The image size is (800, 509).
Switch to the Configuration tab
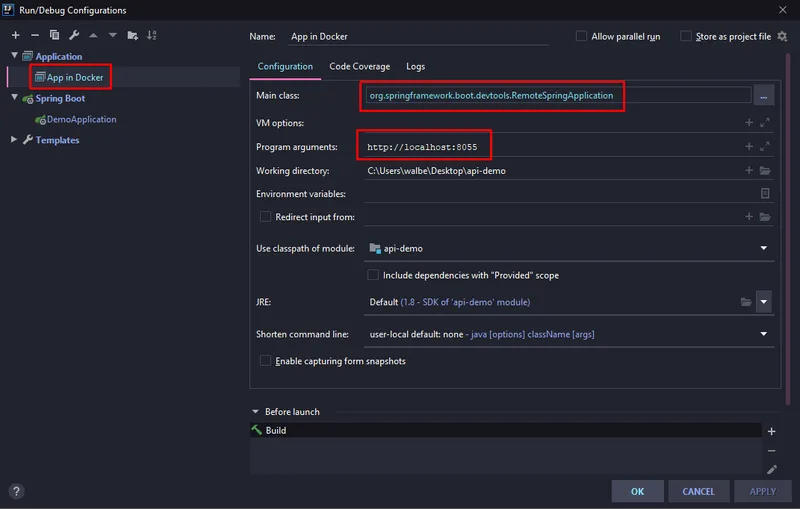click(285, 66)
